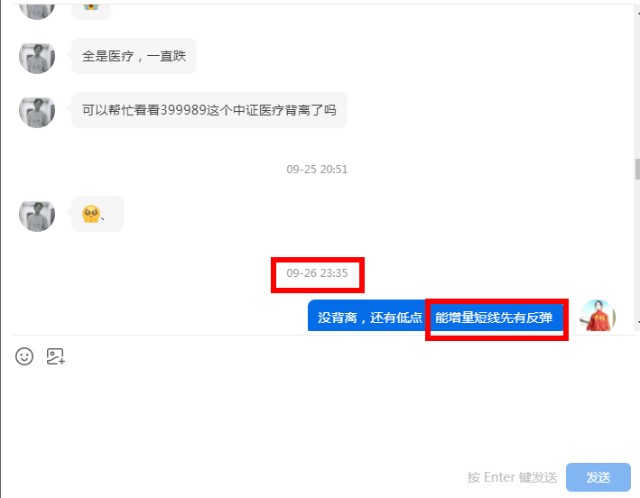The width and height of the screenshot is (640, 498).
Task: Click the partially visible emoji bubble at top
Action: [x=91, y=11]
